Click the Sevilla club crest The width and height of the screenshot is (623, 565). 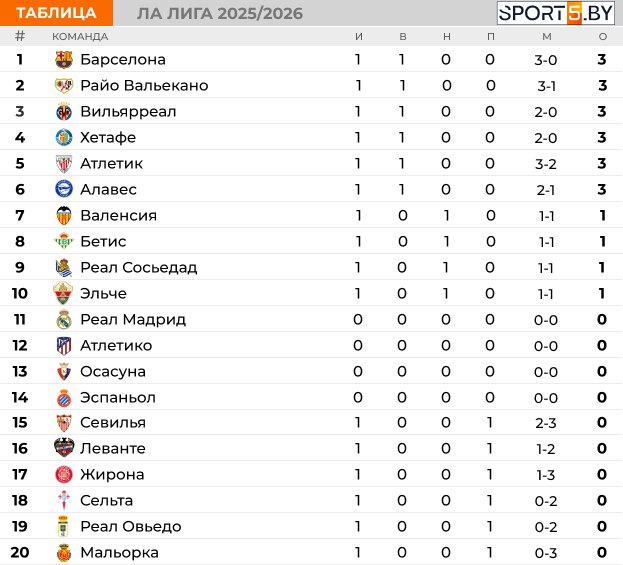(64, 423)
